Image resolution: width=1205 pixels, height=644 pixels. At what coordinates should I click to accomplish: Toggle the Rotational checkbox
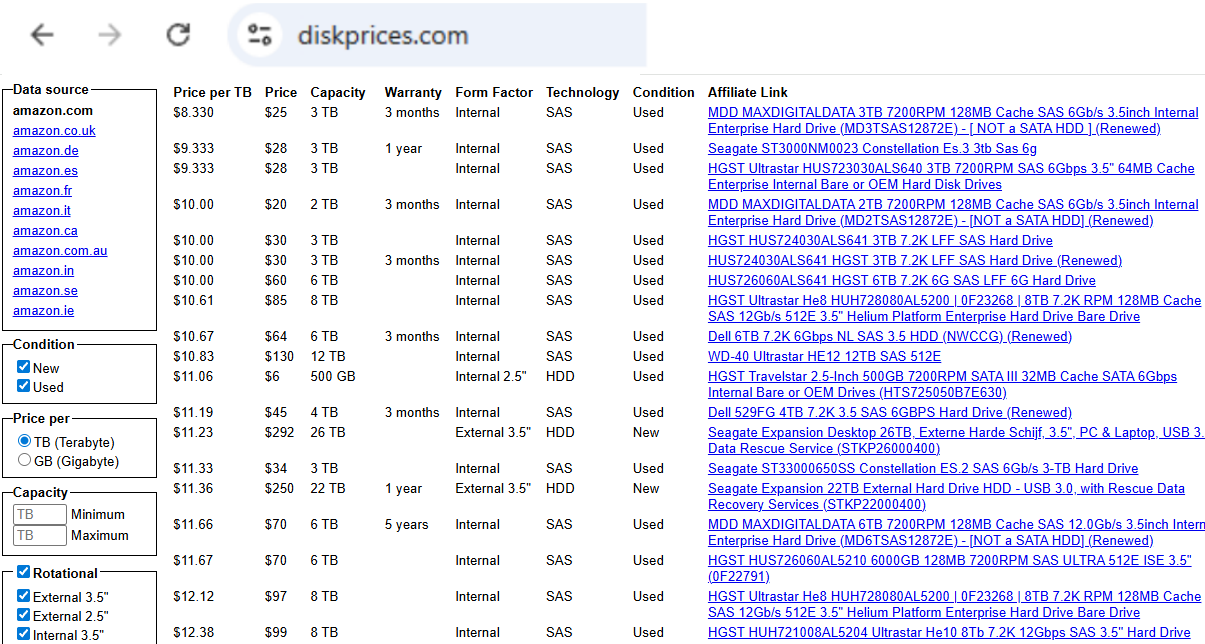[23, 573]
